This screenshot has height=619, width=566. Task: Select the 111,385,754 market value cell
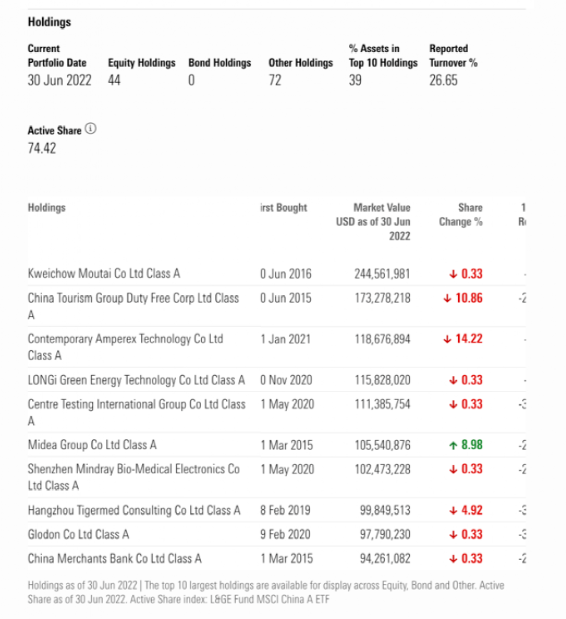pos(382,404)
